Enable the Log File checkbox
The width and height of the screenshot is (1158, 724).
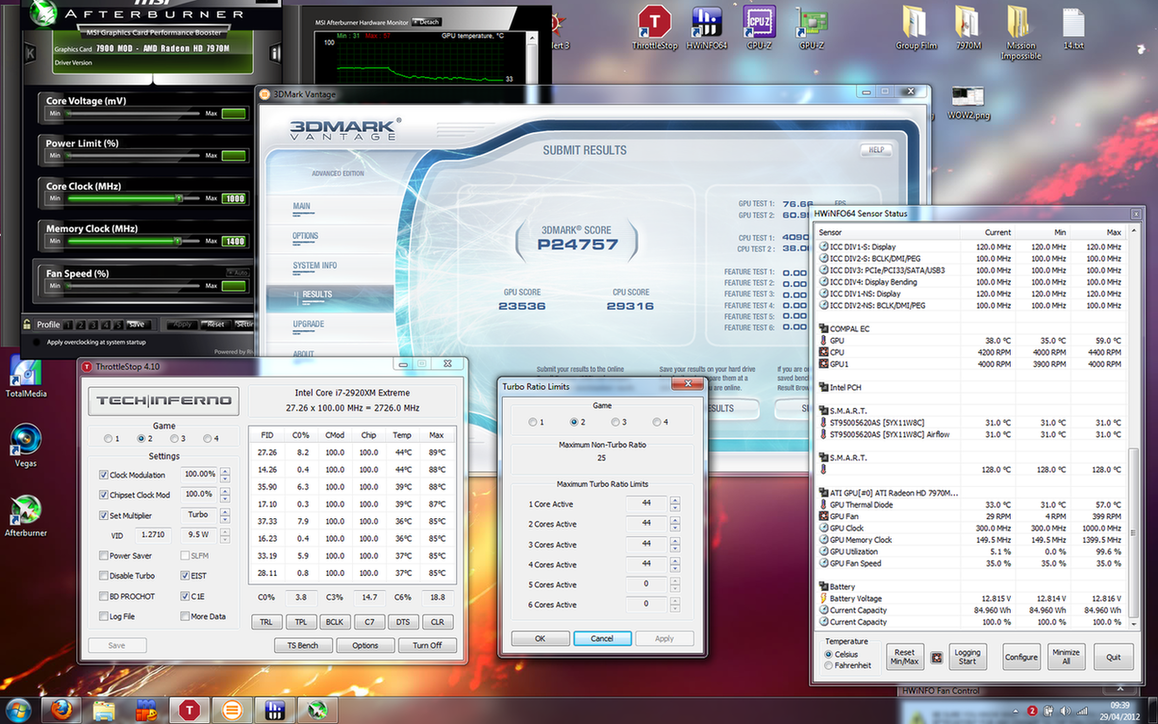click(103, 616)
